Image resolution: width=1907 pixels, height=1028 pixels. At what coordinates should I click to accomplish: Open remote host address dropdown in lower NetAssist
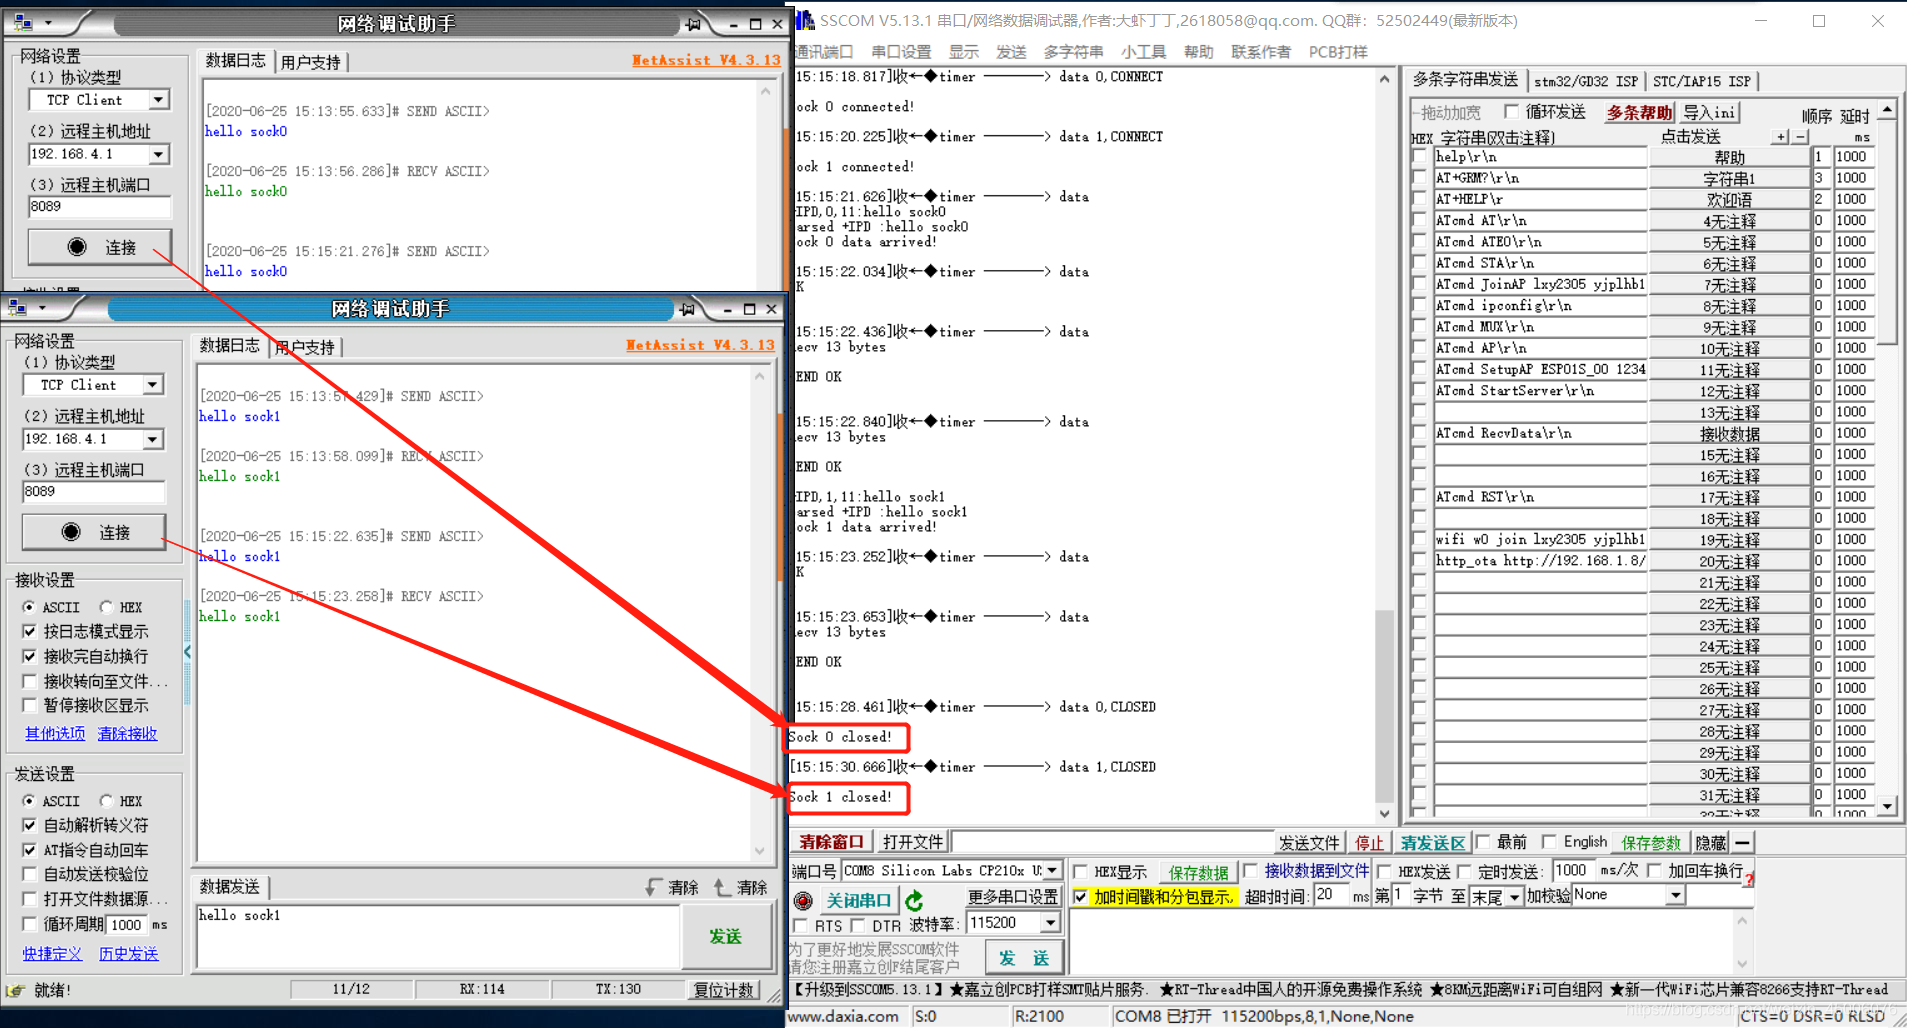tap(152, 439)
